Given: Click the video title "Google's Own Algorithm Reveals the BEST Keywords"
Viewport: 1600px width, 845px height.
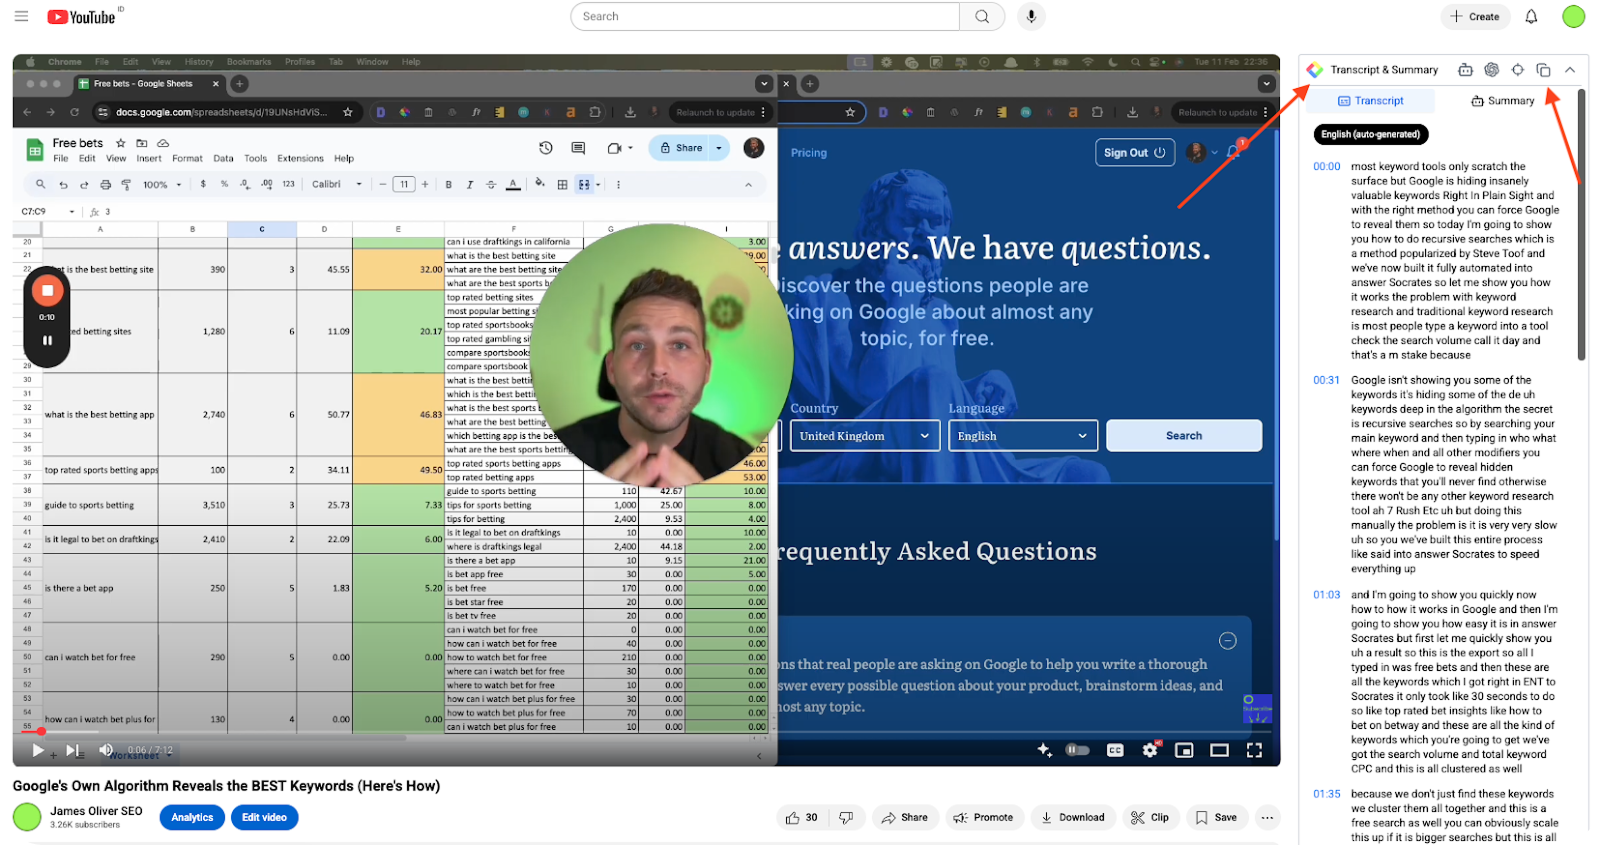Looking at the screenshot, I should click(226, 786).
